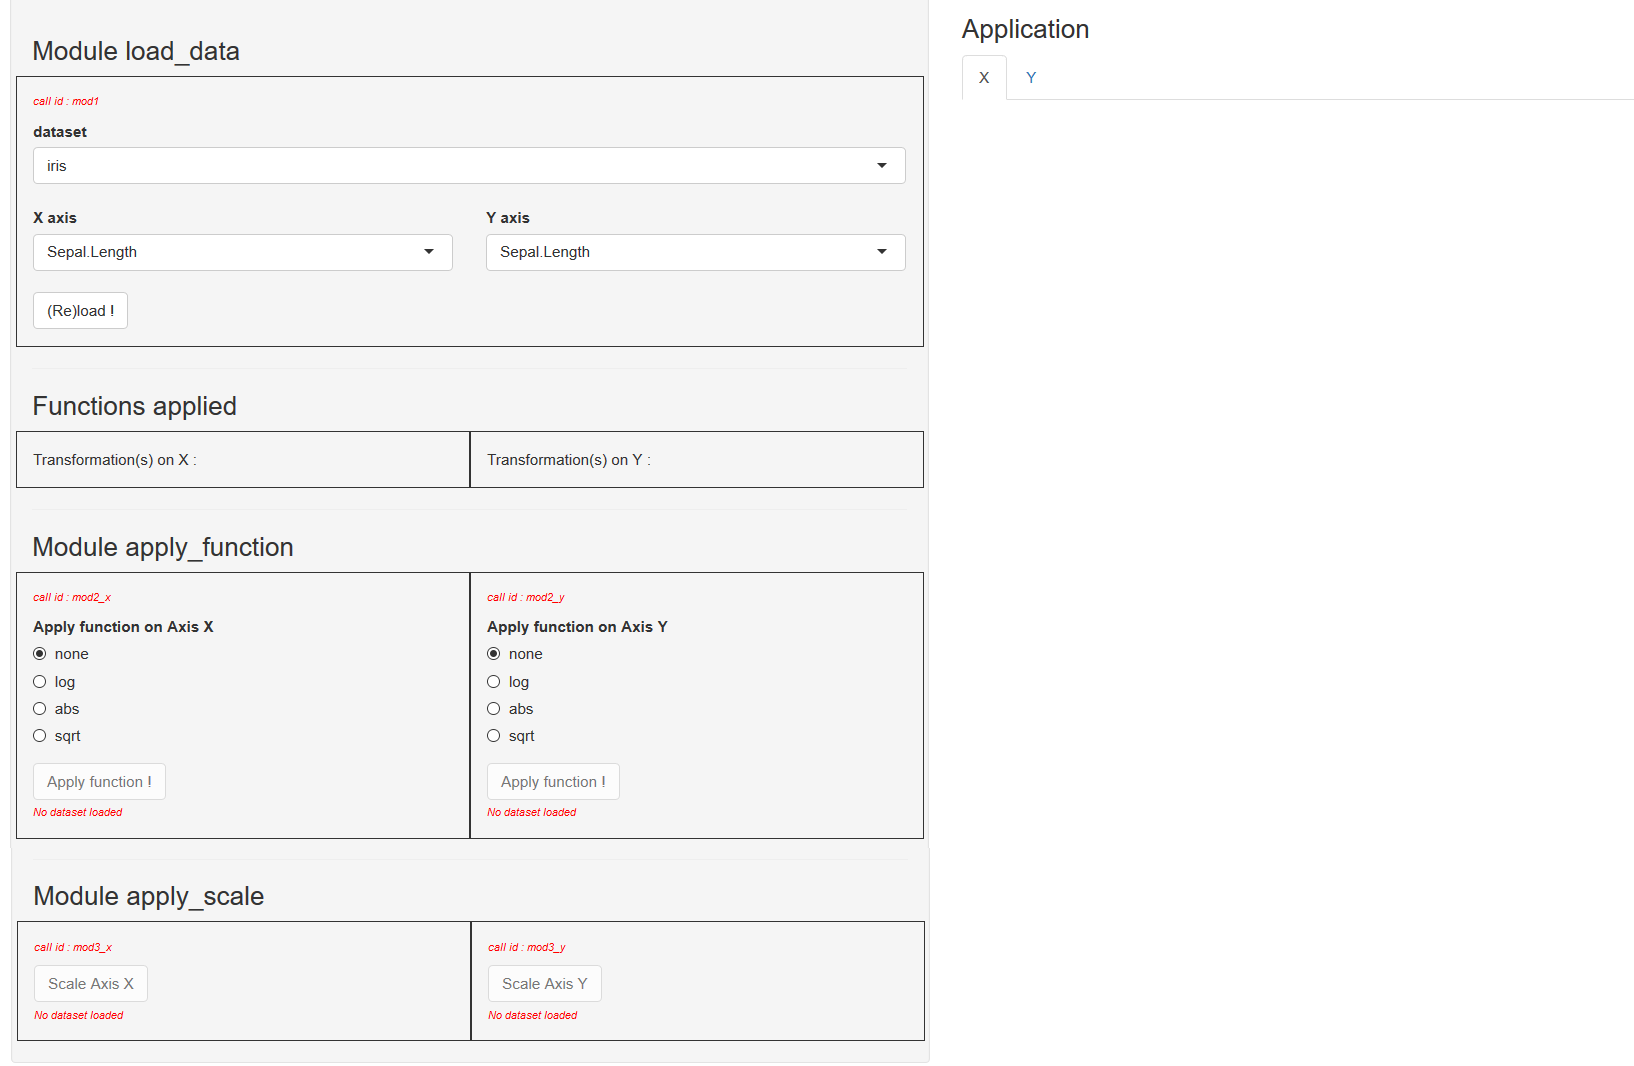Click the Scale Axis Y button
The width and height of the screenshot is (1634, 1066).
click(x=545, y=984)
